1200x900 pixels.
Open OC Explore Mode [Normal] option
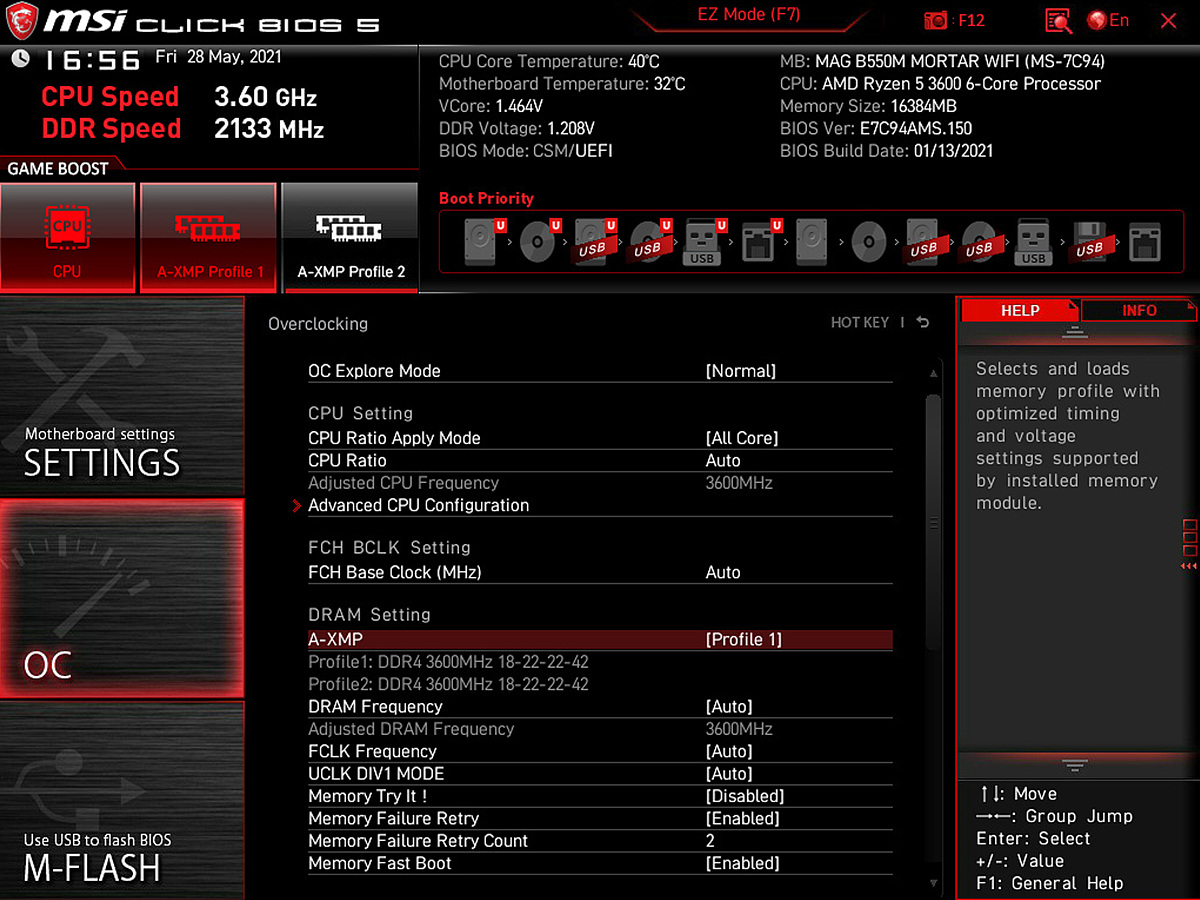[x=600, y=371]
